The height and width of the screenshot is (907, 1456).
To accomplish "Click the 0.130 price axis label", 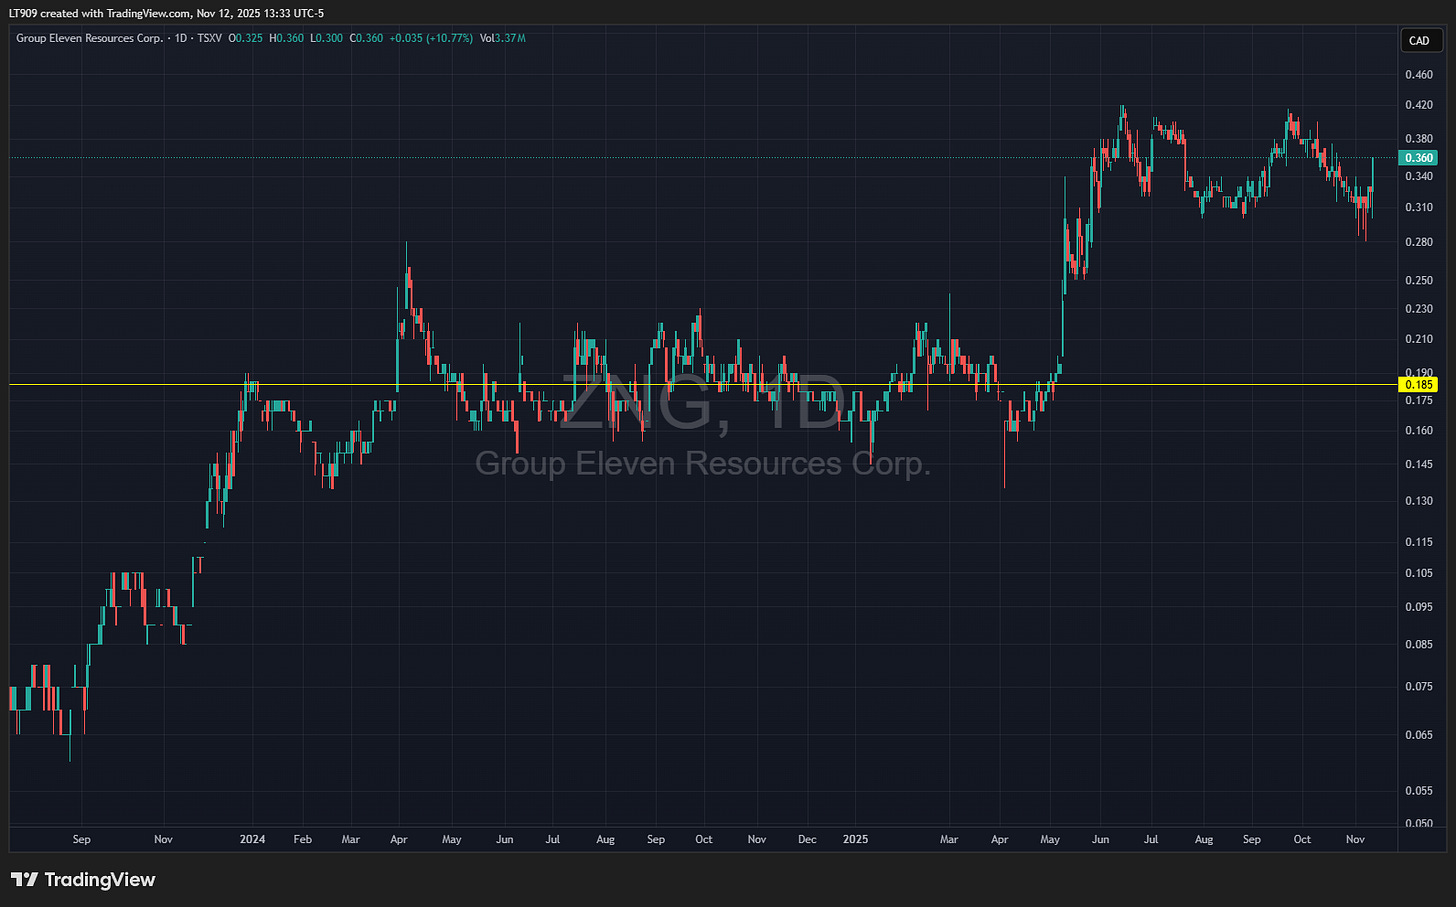I will [x=1419, y=501].
